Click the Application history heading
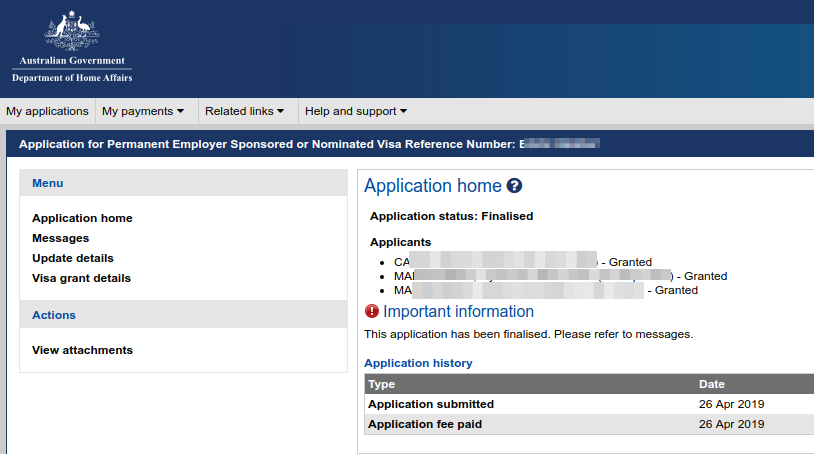The width and height of the screenshot is (814, 454). click(x=418, y=363)
